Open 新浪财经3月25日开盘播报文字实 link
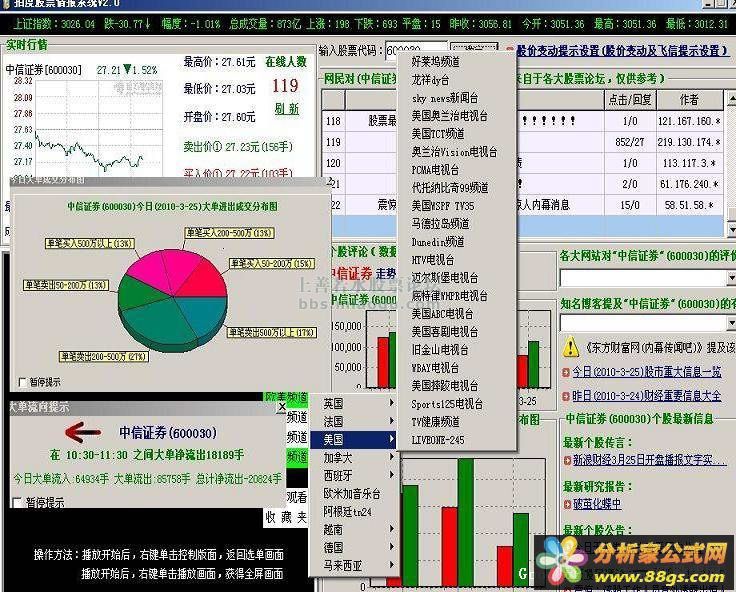 650,460
